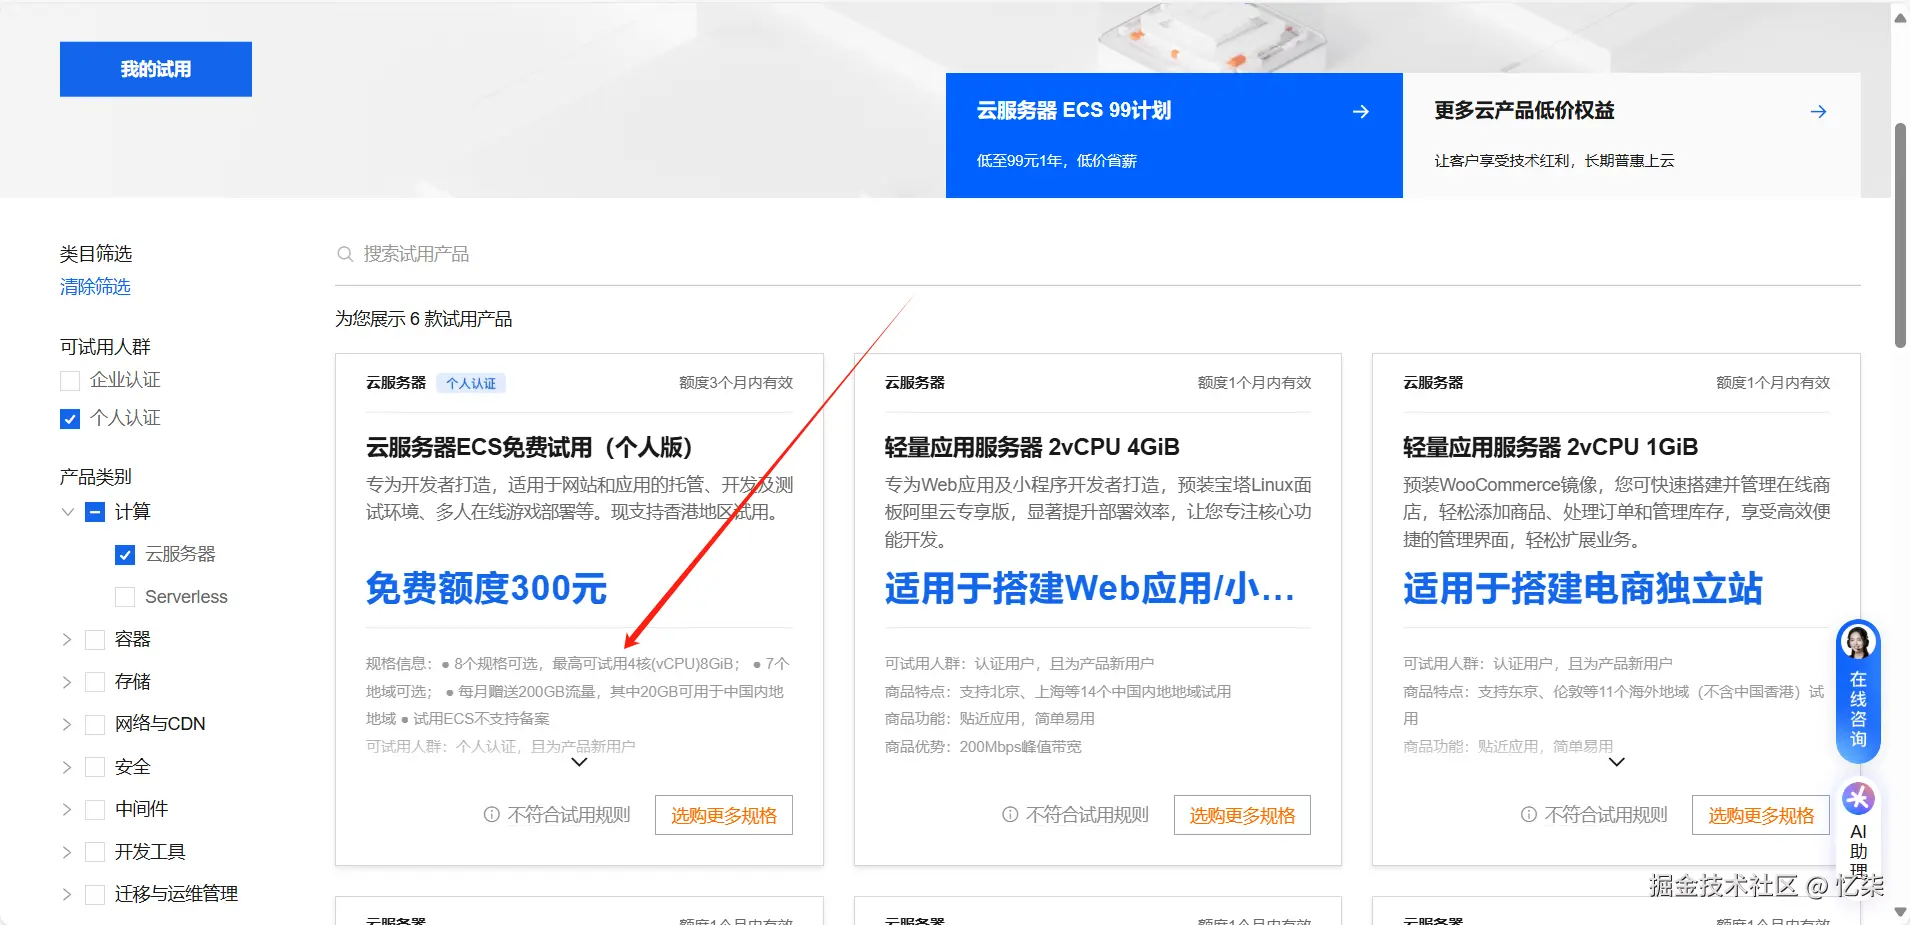Check the 网络与CDN category checkbox
Viewport: 1910px width, 925px height.
click(95, 724)
